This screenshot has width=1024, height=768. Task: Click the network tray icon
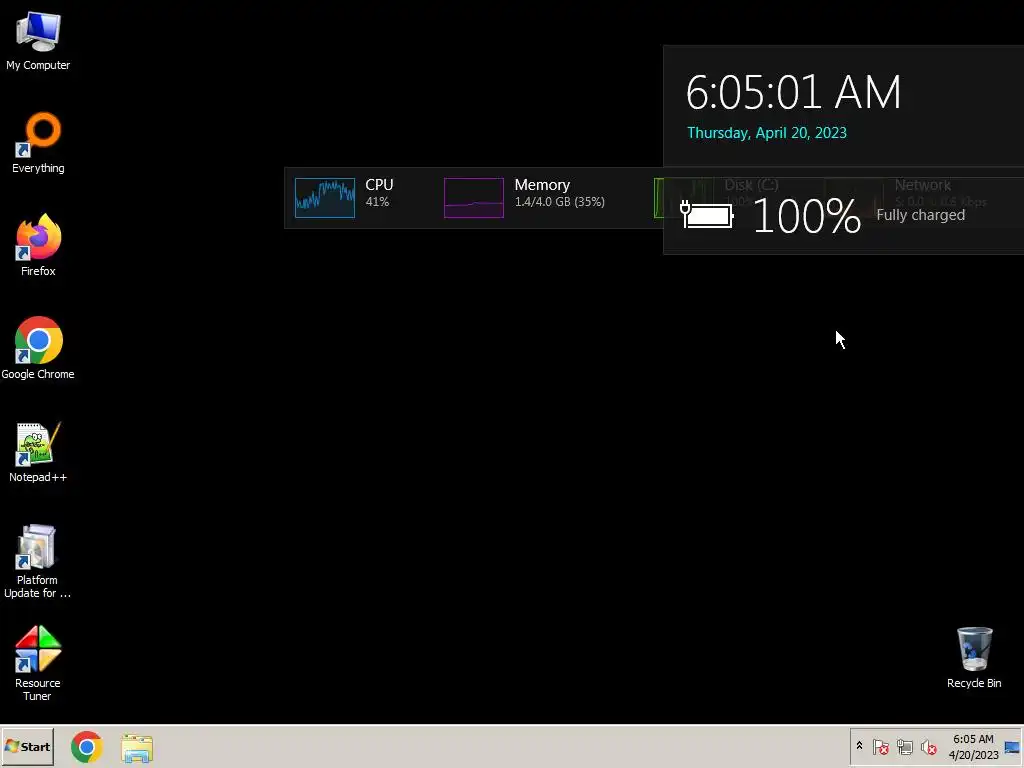tap(904, 746)
